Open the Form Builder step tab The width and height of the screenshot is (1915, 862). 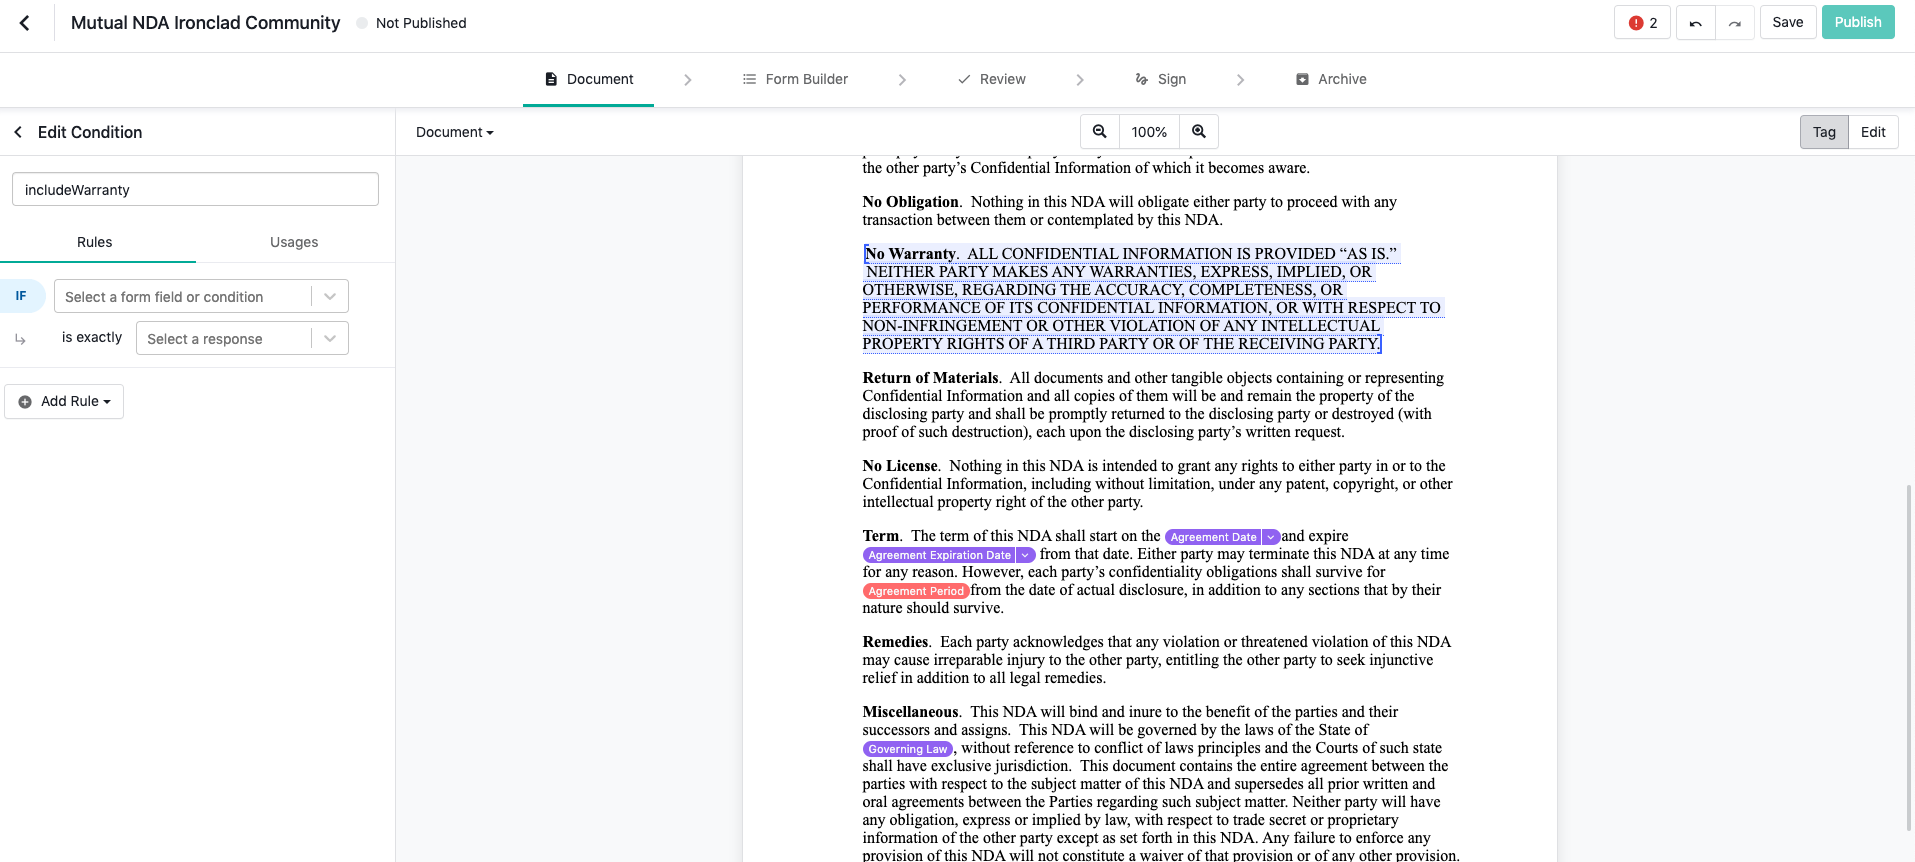pyautogui.click(x=795, y=79)
